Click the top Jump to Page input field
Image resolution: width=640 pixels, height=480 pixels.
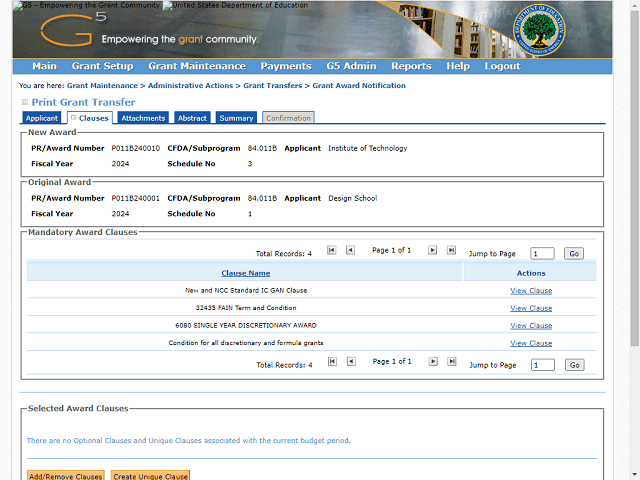[x=542, y=254]
